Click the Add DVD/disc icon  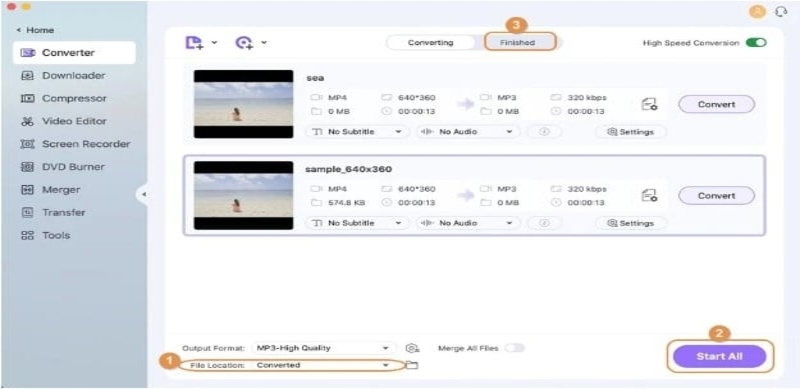point(244,43)
